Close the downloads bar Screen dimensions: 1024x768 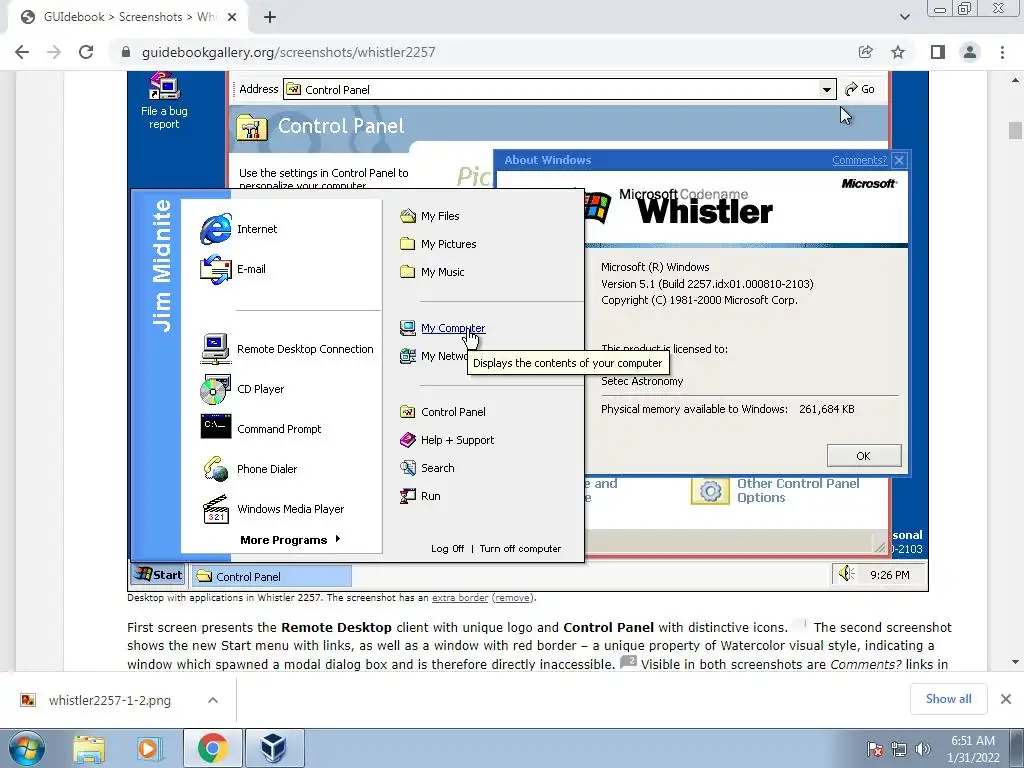[1006, 699]
